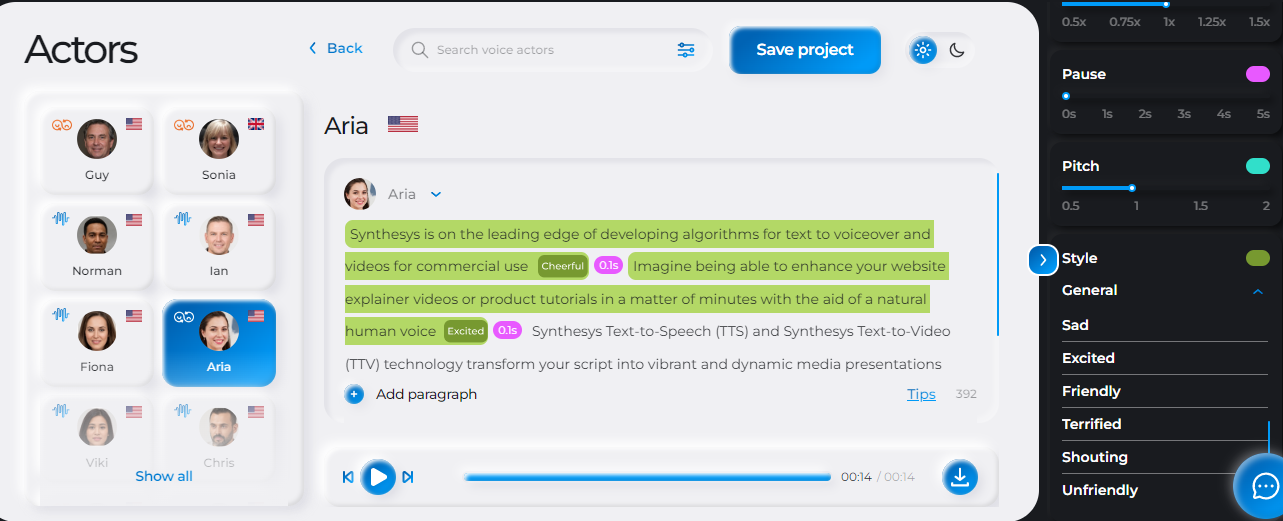Click the search magnifier icon
Image resolution: width=1283 pixels, height=521 pixels.
[x=420, y=50]
